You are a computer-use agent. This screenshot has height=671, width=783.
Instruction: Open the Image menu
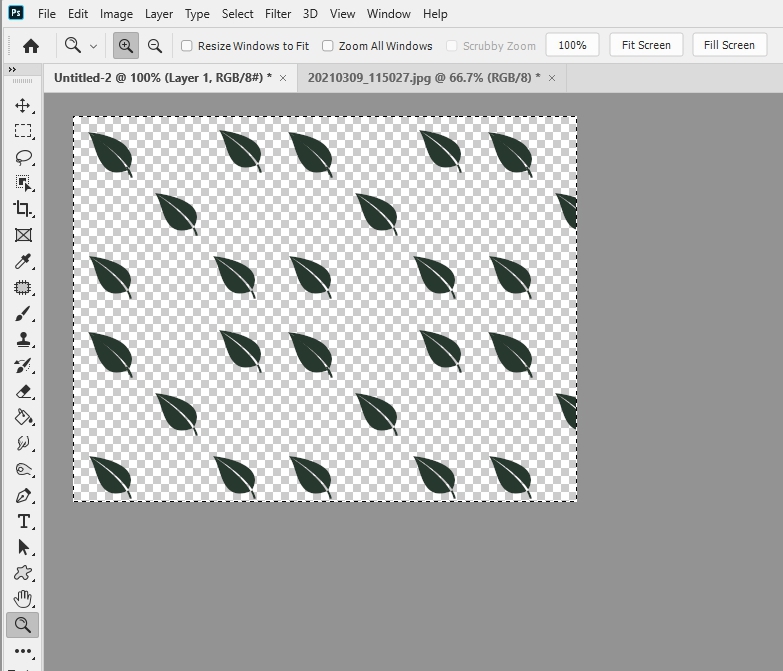click(116, 14)
